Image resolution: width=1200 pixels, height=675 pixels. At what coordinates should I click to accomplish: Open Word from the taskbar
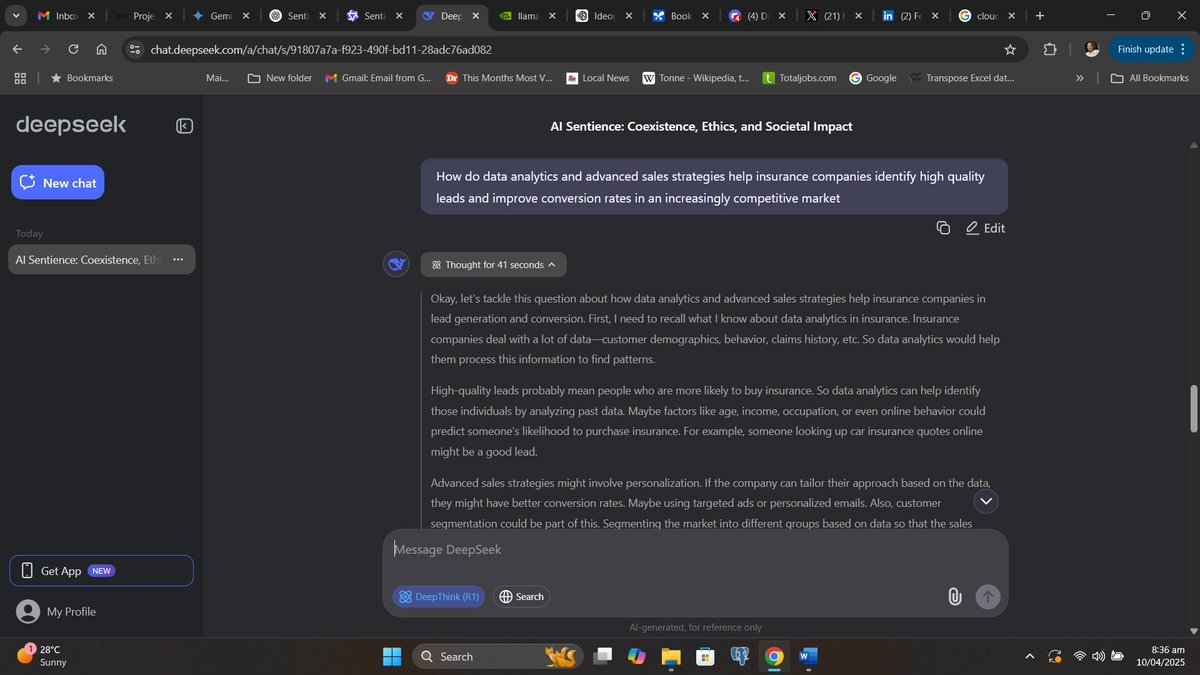point(808,656)
